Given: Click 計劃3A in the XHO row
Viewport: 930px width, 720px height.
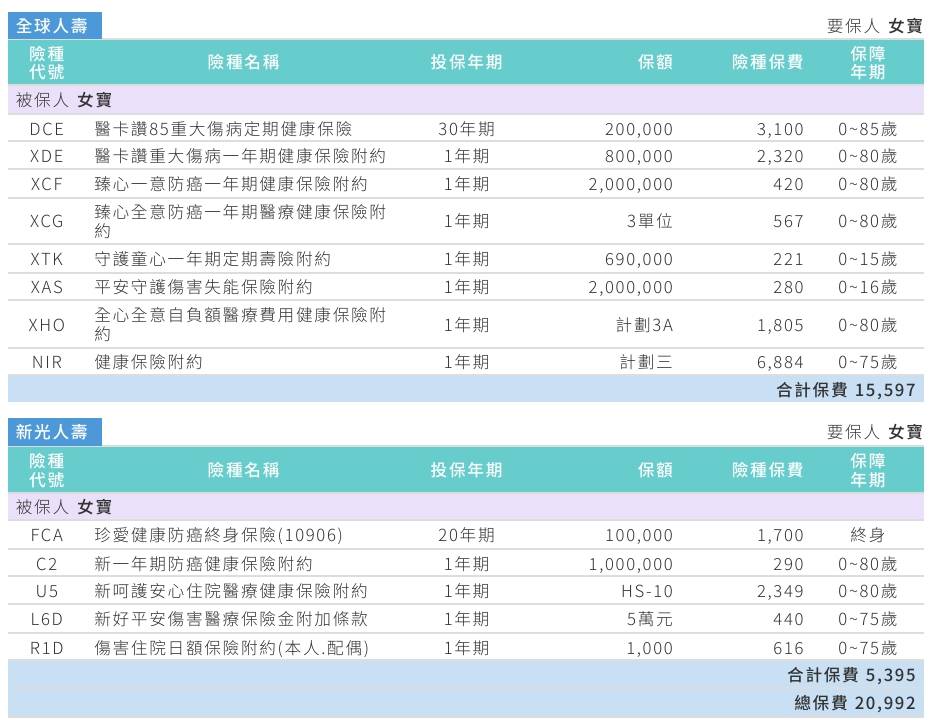Looking at the screenshot, I should (x=644, y=325).
